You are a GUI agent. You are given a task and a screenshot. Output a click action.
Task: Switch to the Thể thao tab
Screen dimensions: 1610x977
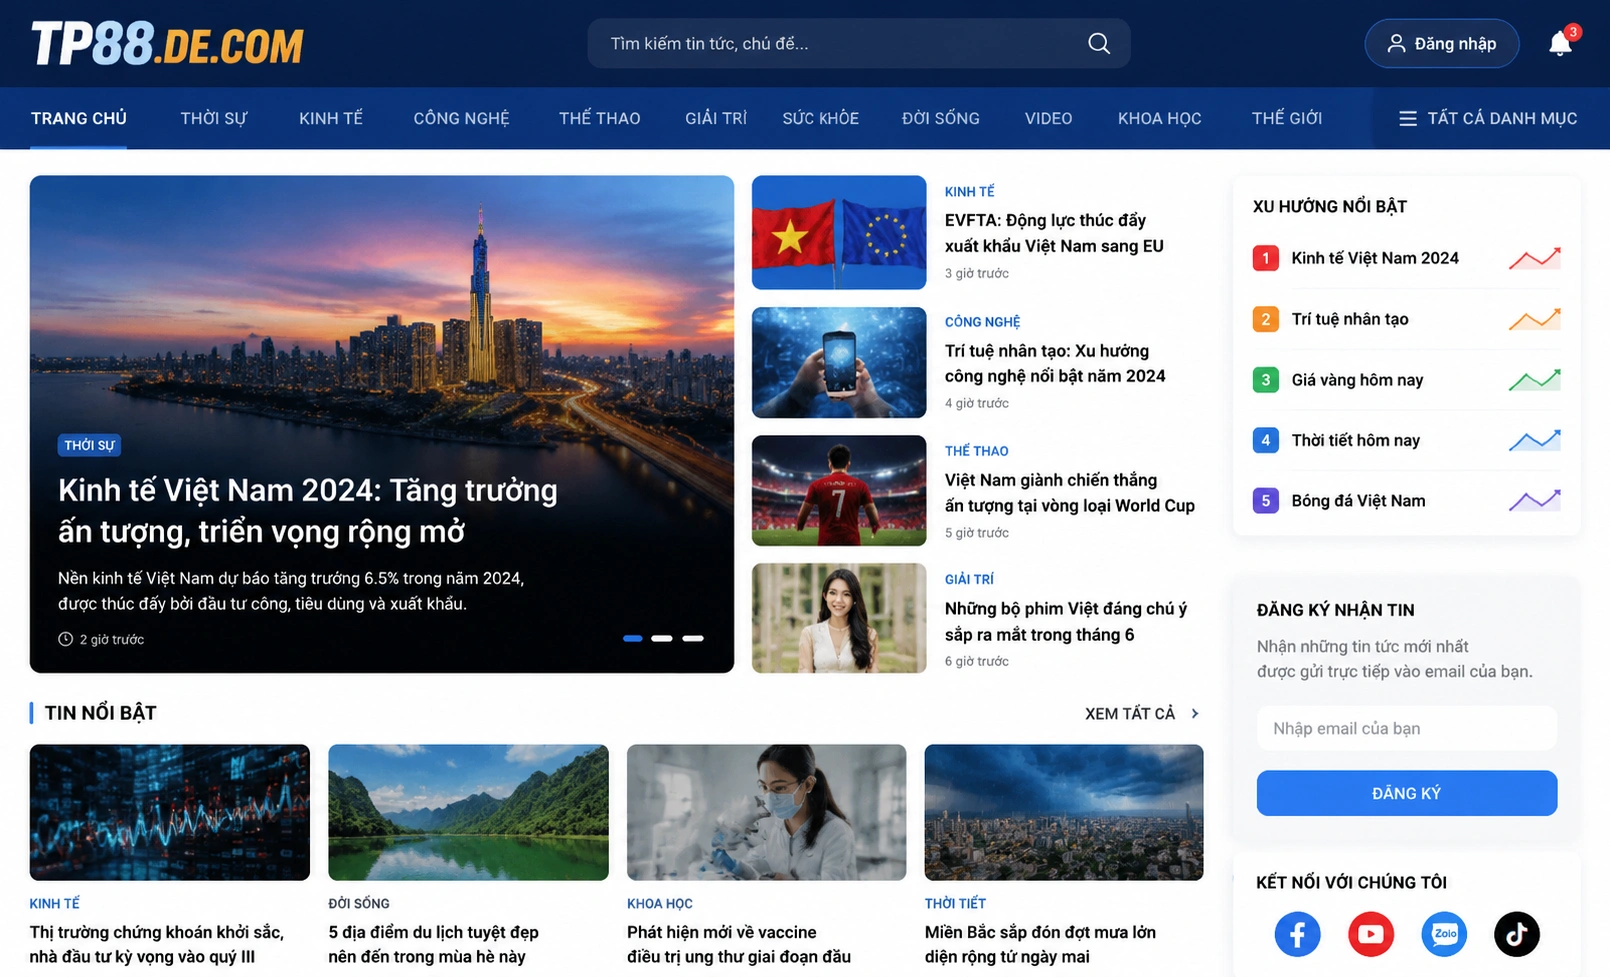point(599,118)
